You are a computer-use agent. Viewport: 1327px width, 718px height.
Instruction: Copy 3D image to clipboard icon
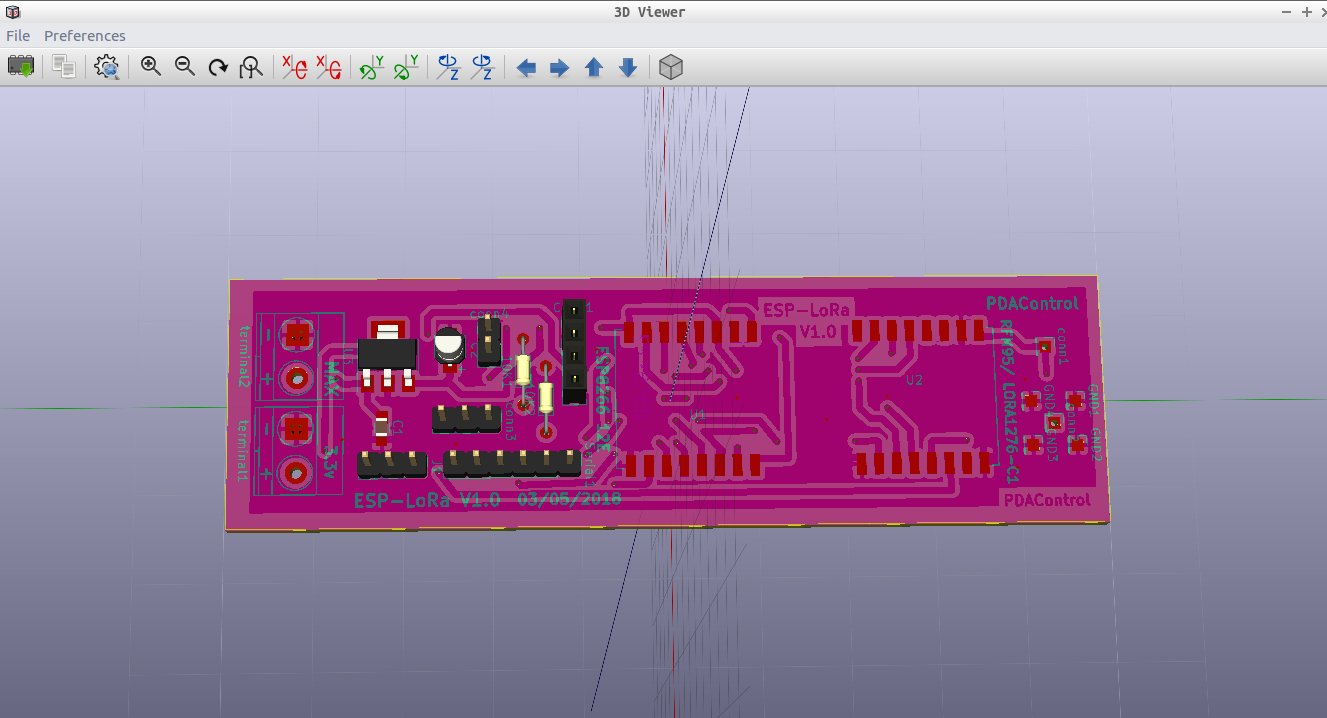tap(64, 67)
